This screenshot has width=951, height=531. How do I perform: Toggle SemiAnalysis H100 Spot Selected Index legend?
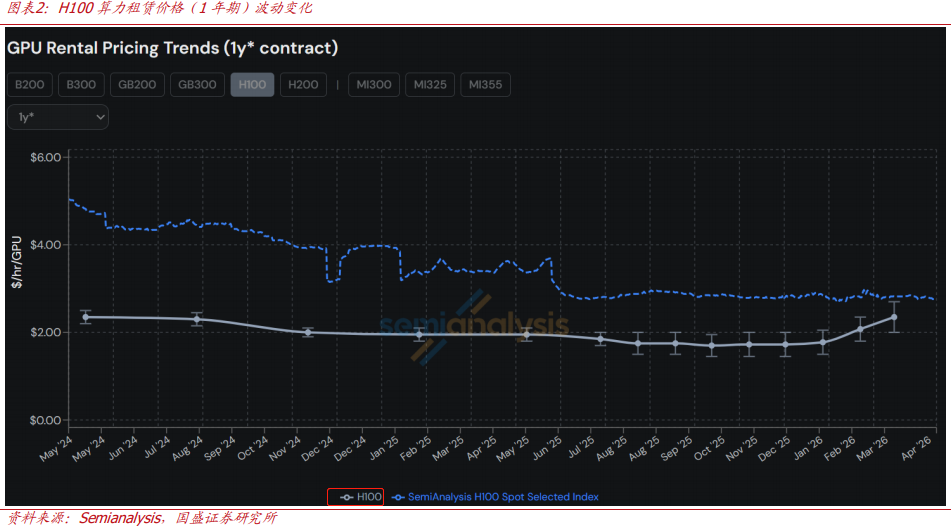[x=496, y=497]
